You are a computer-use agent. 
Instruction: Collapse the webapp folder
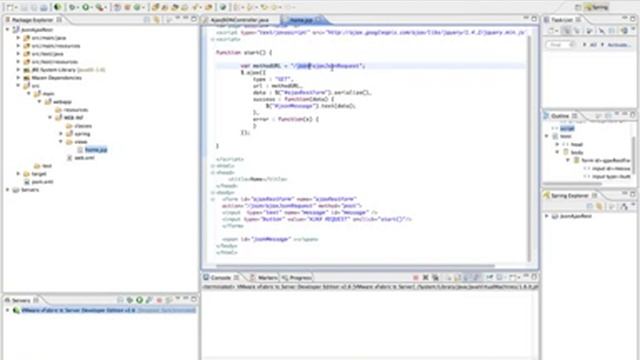pyautogui.click(x=40, y=102)
